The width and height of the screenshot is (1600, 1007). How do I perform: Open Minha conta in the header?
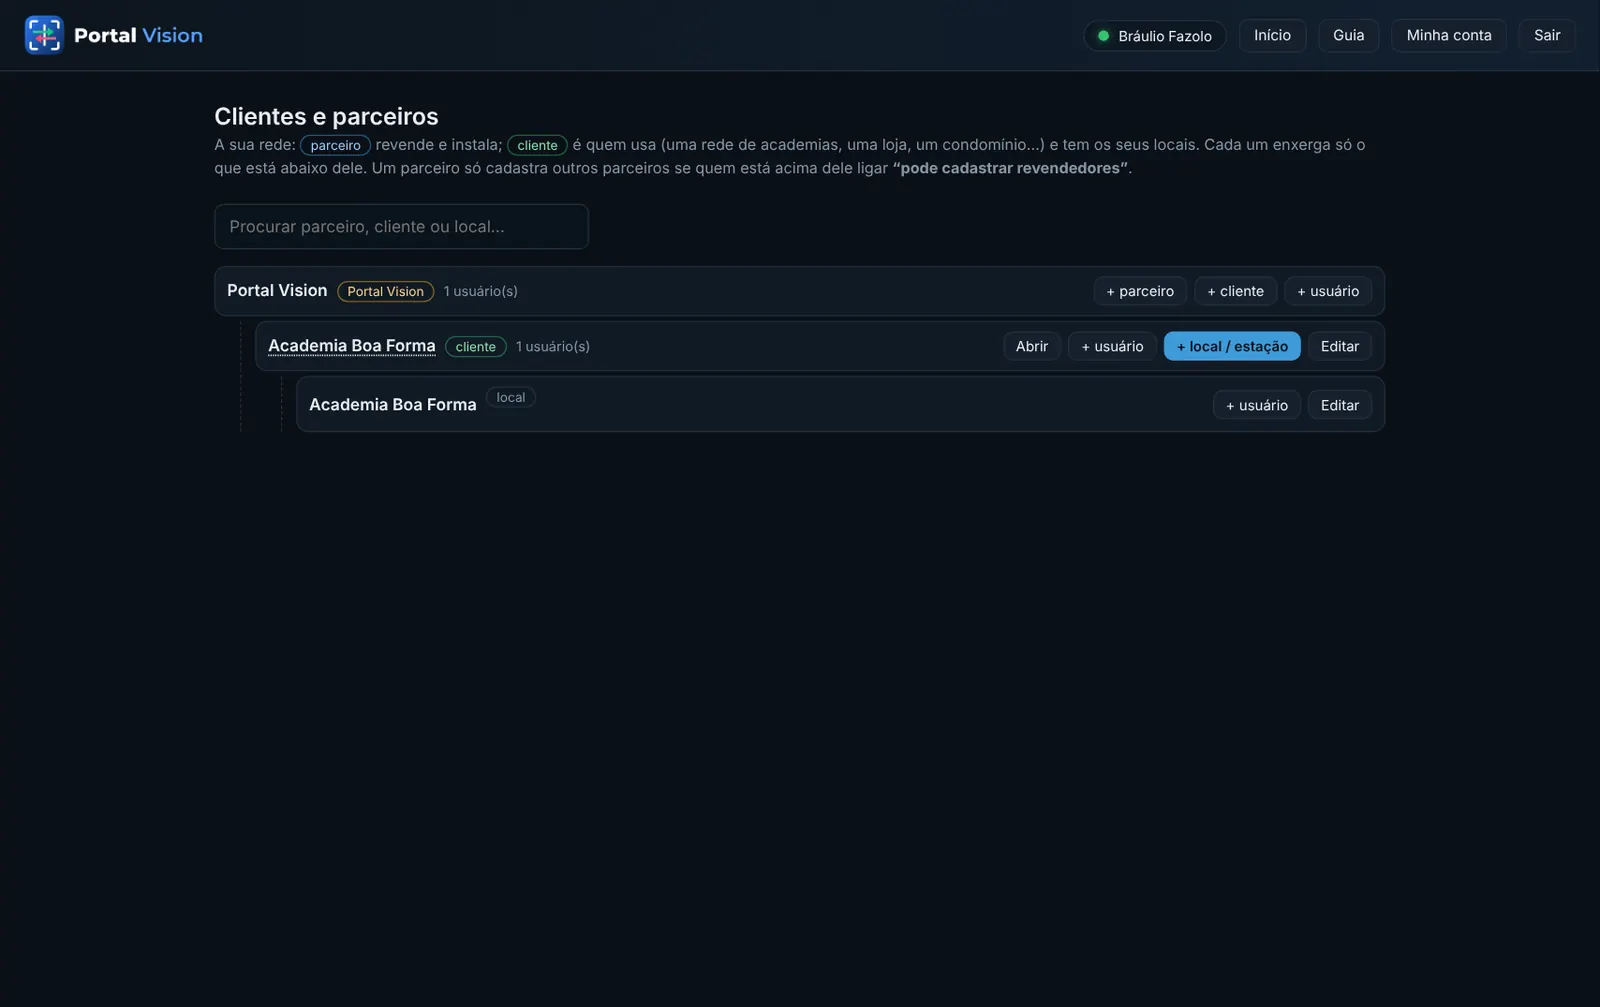tap(1448, 35)
